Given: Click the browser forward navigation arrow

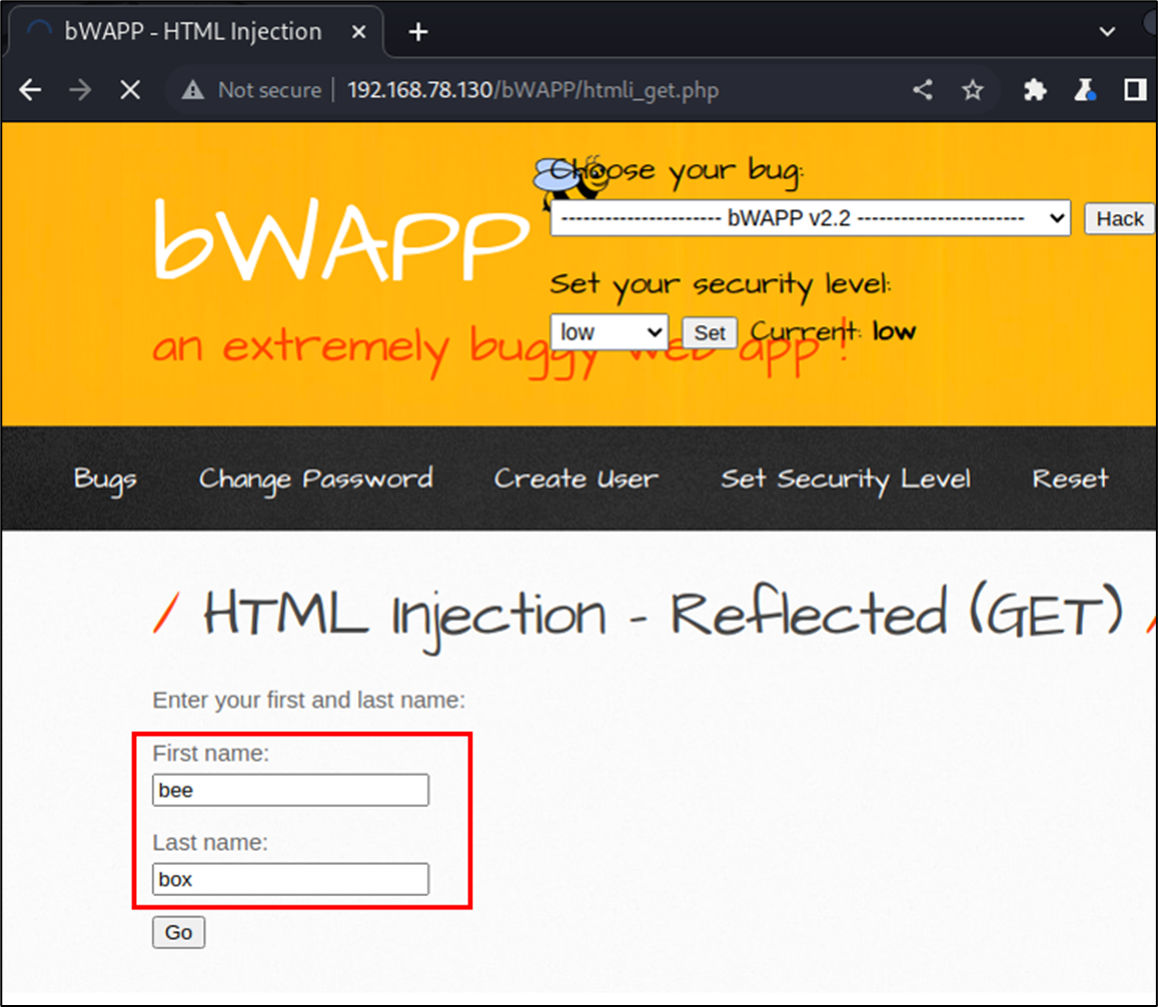Looking at the screenshot, I should coord(79,90).
